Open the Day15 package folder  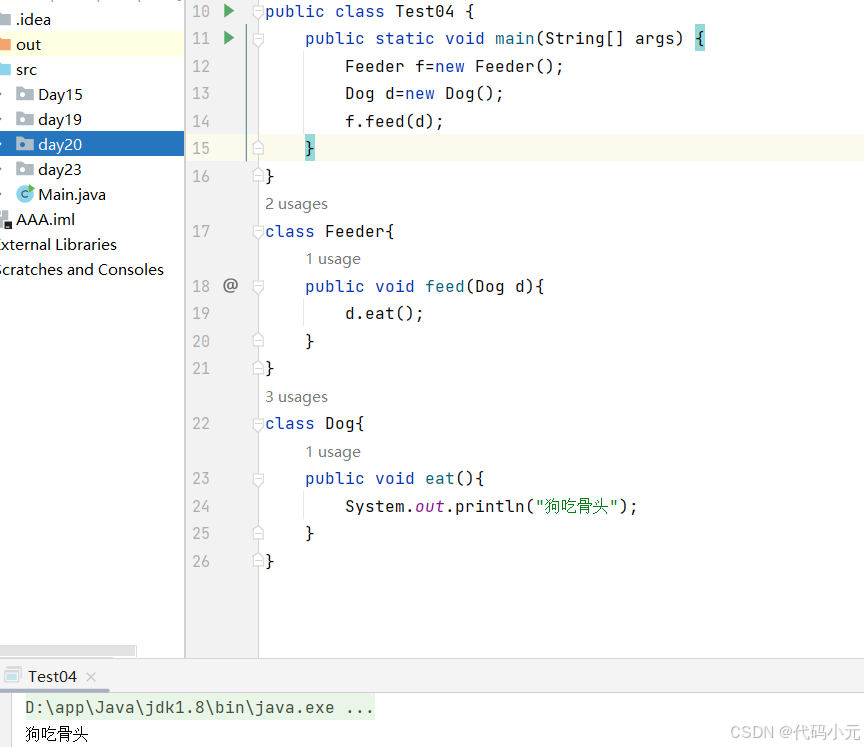(60, 95)
